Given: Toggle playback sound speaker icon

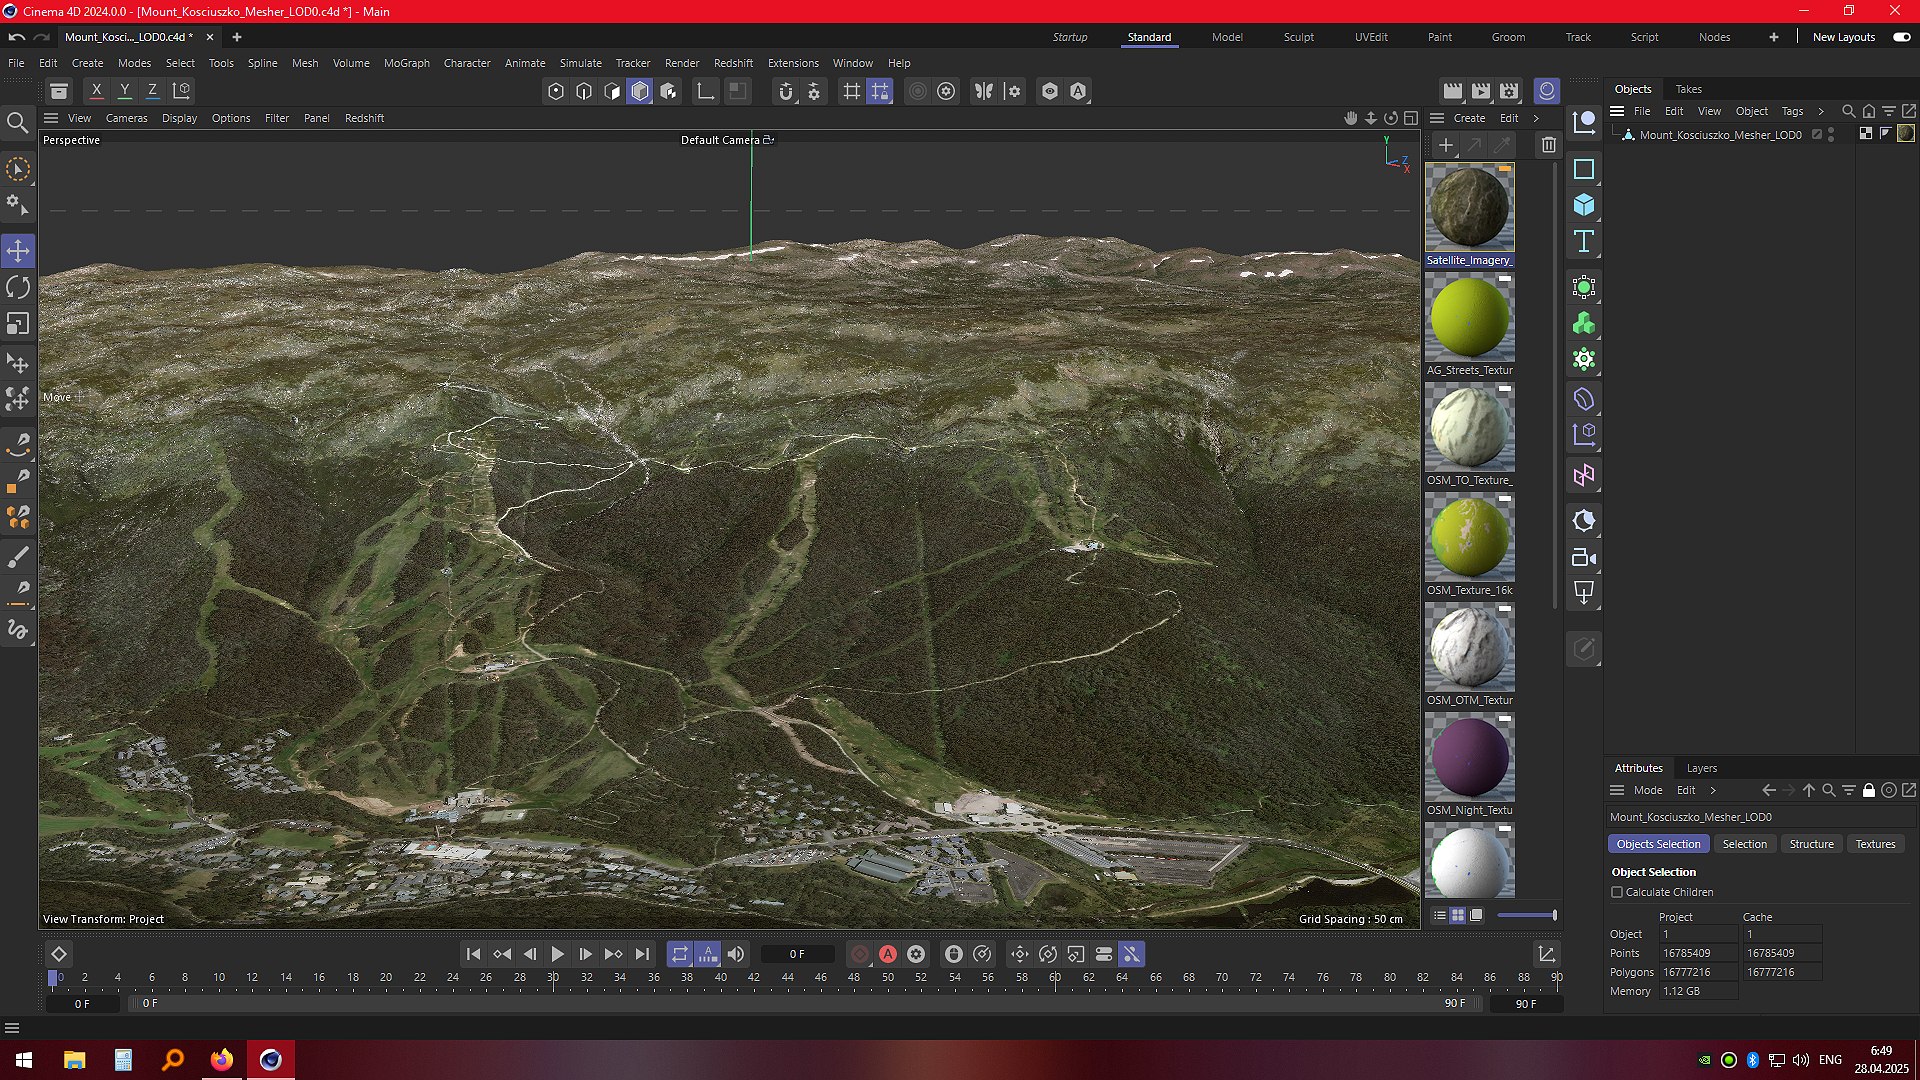Looking at the screenshot, I should [736, 955].
